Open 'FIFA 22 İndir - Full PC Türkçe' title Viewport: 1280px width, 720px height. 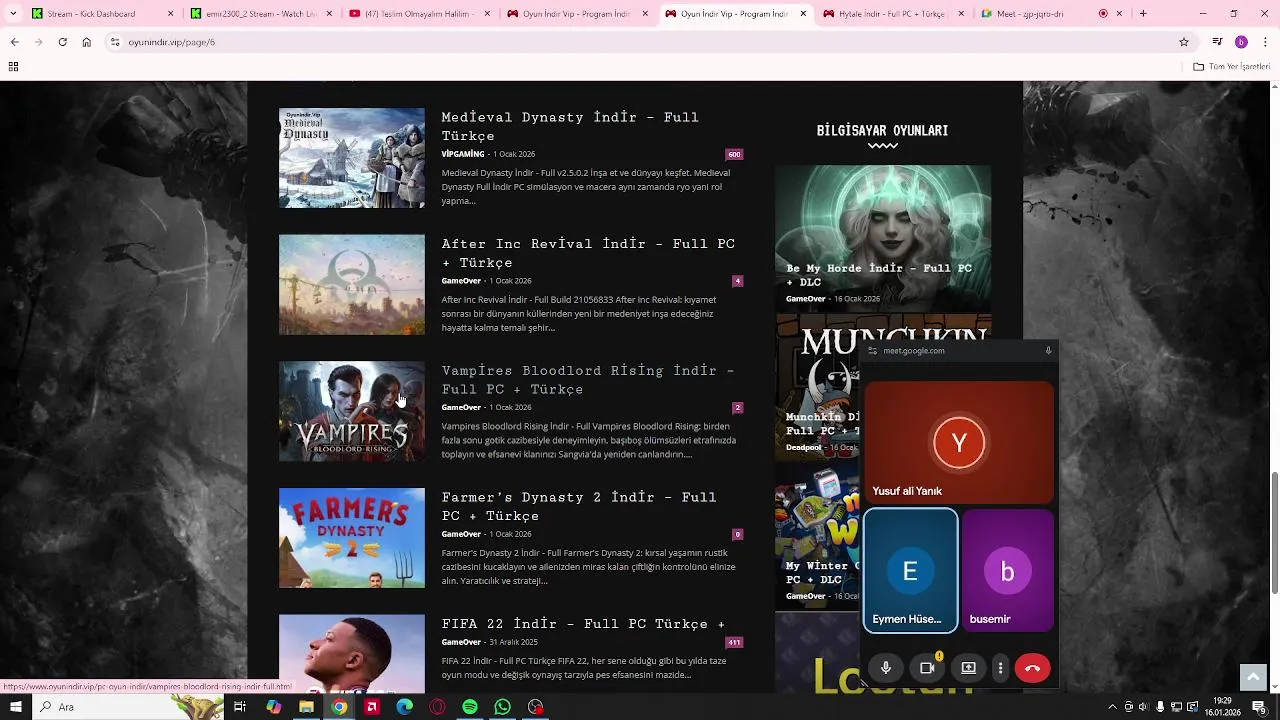click(583, 624)
